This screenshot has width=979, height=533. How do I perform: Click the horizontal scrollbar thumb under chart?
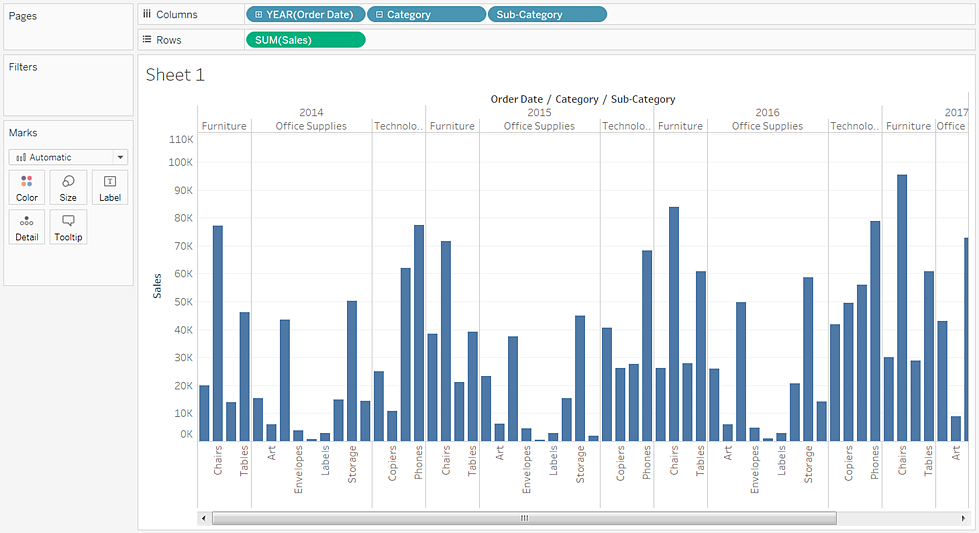[523, 518]
